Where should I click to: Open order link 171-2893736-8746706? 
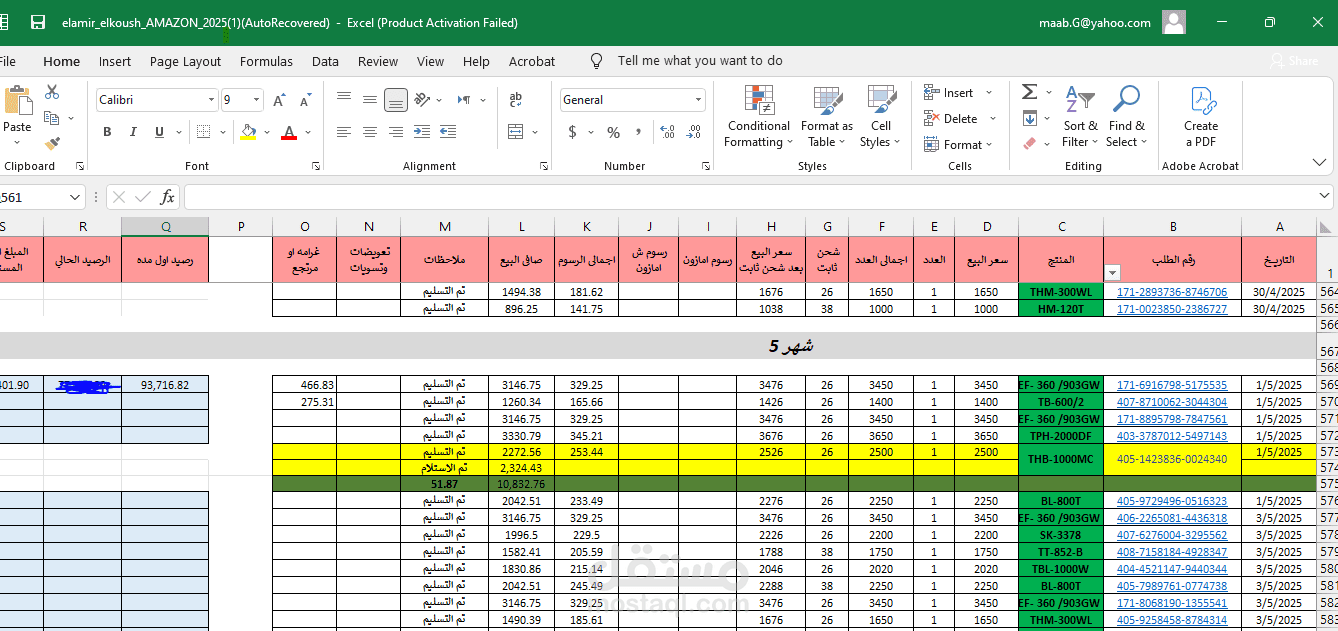click(x=1172, y=292)
